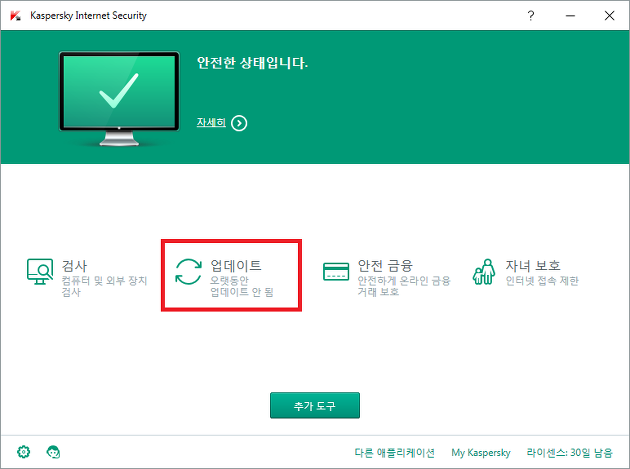Click the Kaspersky logo in title bar
Screen dimensions: 630x469
click(15, 16)
